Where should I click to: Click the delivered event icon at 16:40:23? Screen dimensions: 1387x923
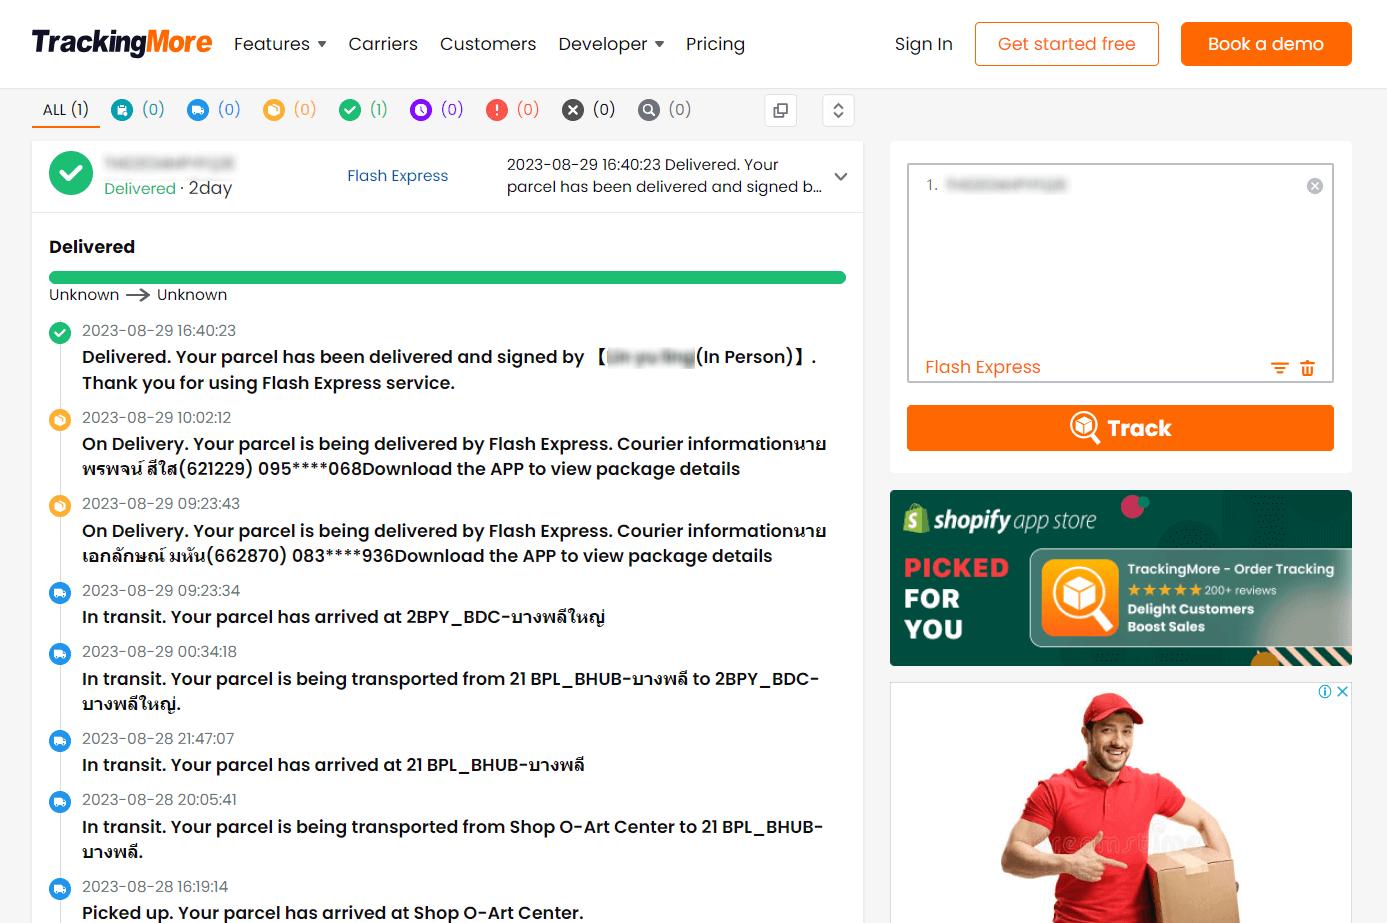60,332
